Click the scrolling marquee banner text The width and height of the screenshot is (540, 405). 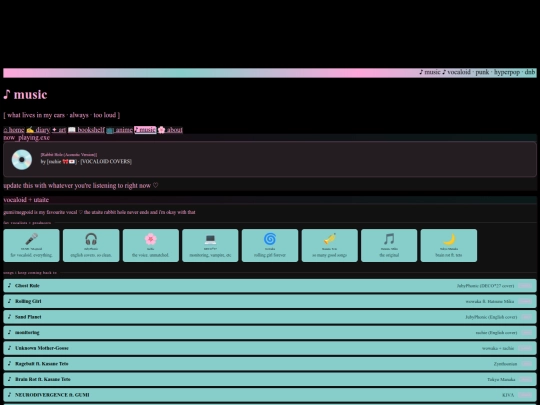pyautogui.click(x=477, y=72)
